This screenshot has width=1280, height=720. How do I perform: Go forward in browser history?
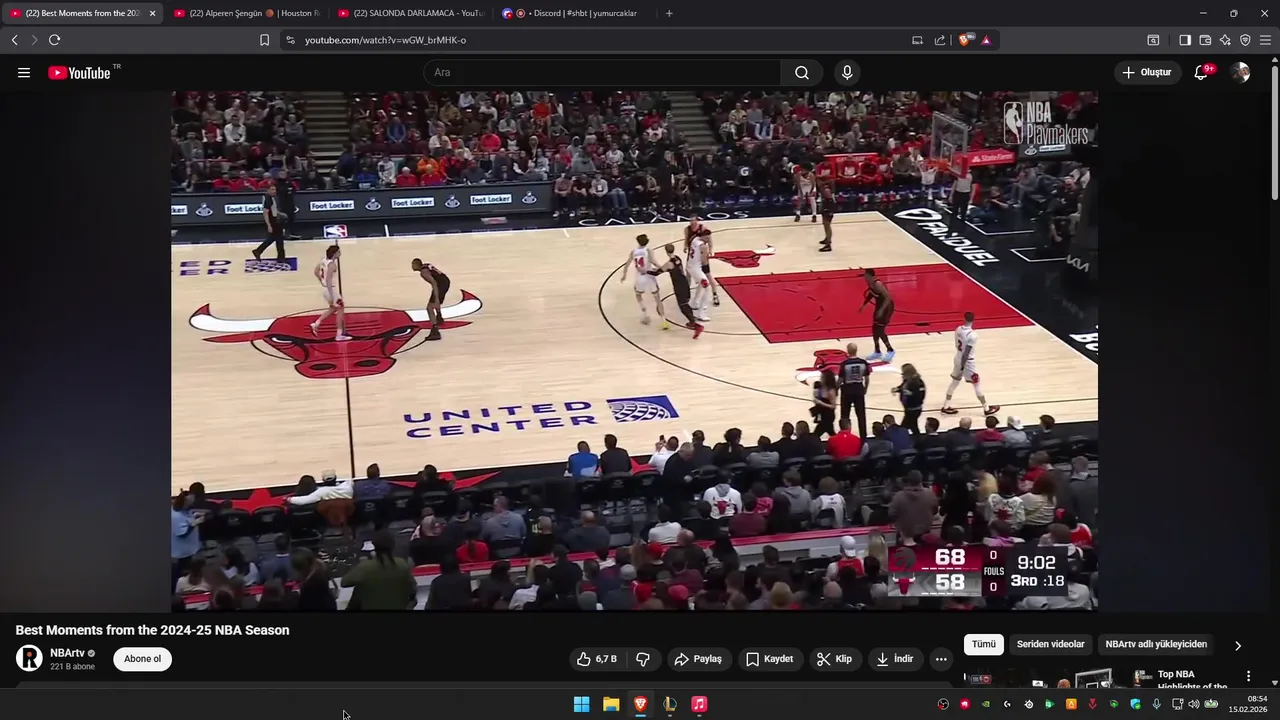click(34, 40)
